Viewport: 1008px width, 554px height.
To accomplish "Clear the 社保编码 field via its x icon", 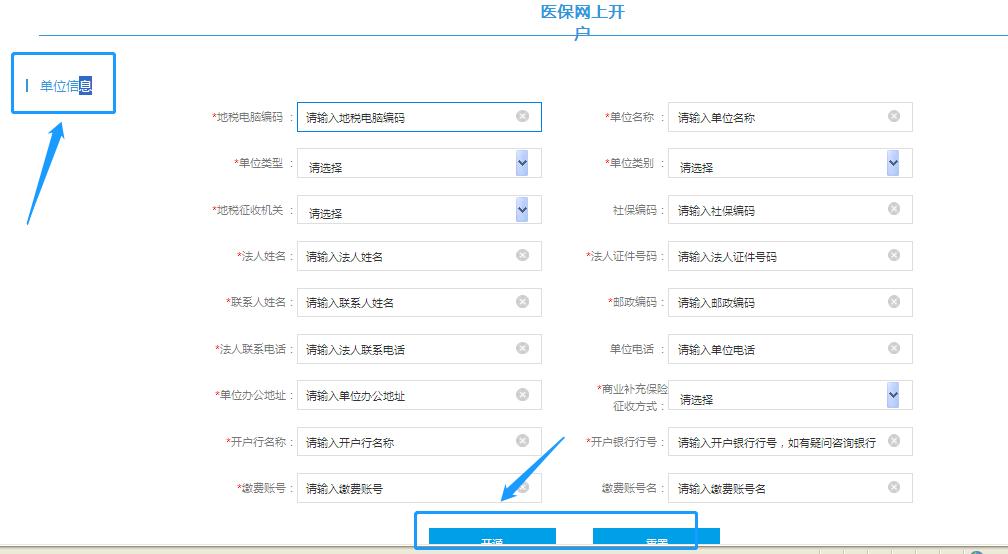I will click(894, 209).
